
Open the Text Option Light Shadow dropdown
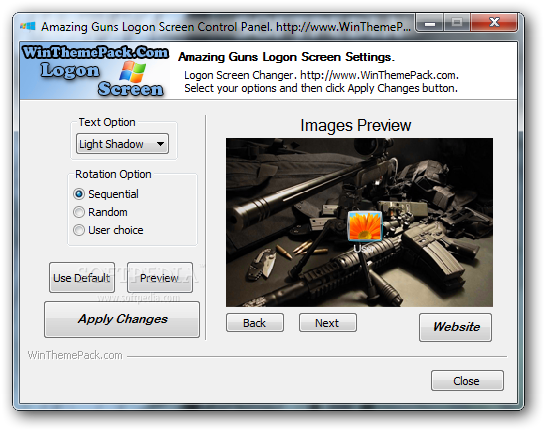pos(122,144)
